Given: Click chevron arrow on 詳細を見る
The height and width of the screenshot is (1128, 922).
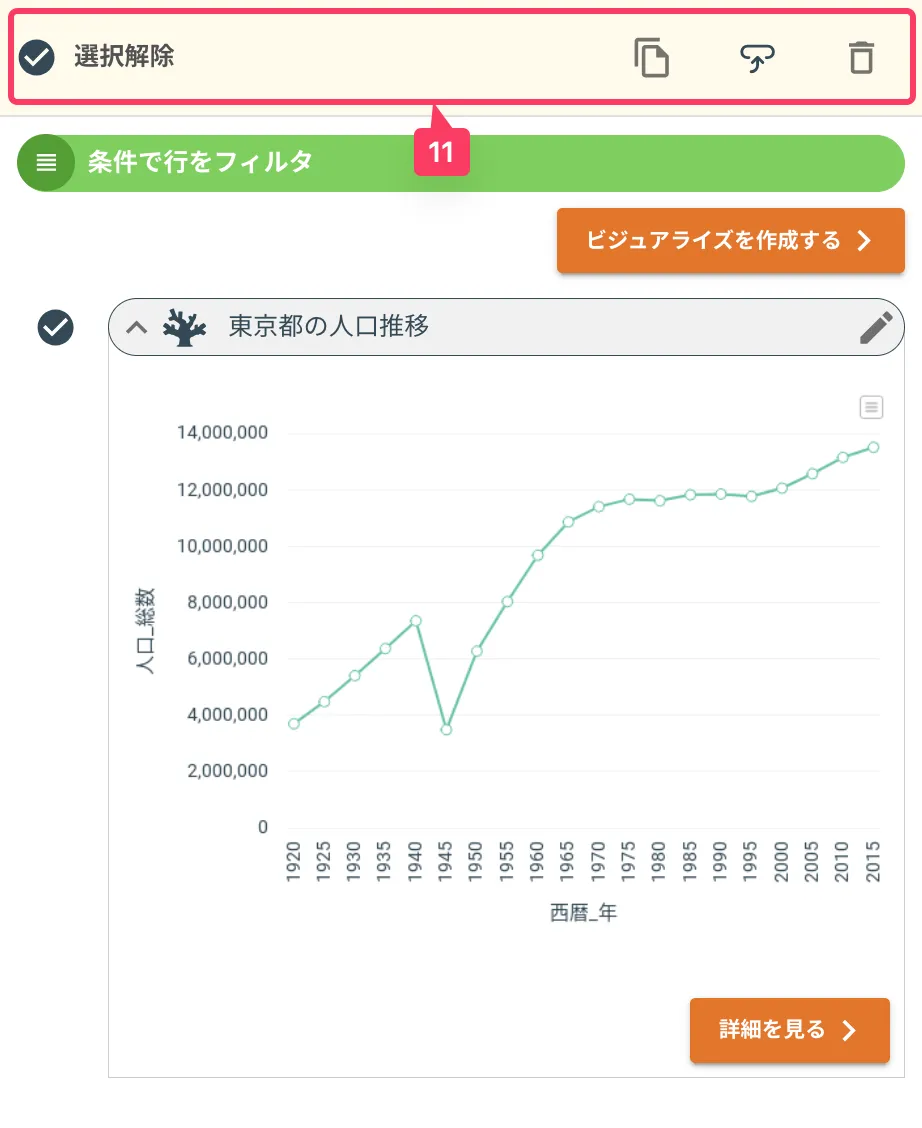Looking at the screenshot, I should [849, 1030].
